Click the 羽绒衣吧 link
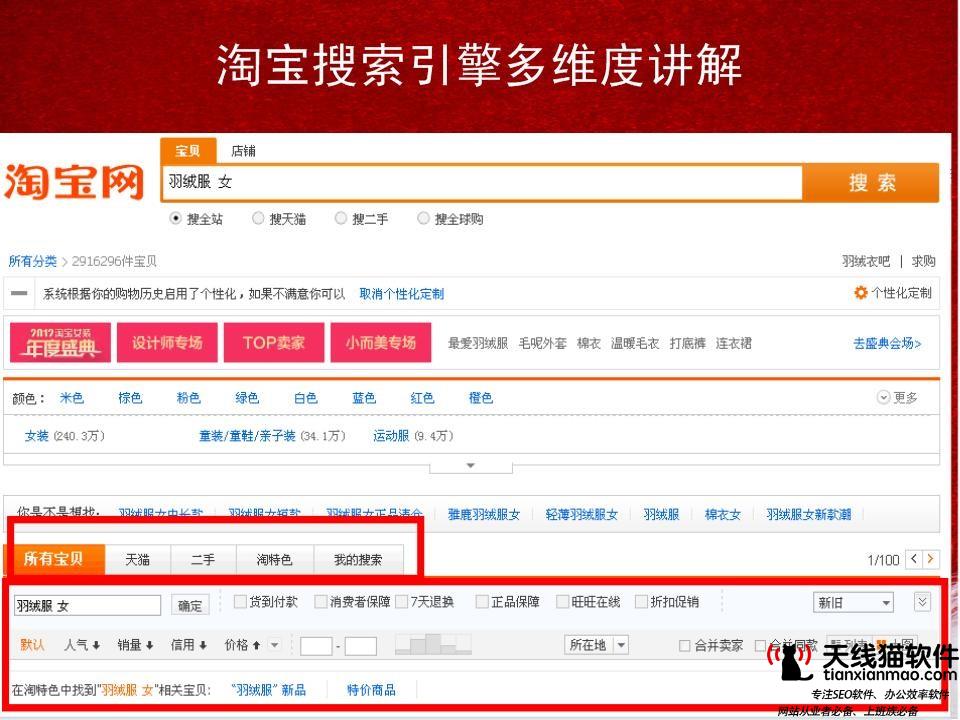 [866, 261]
